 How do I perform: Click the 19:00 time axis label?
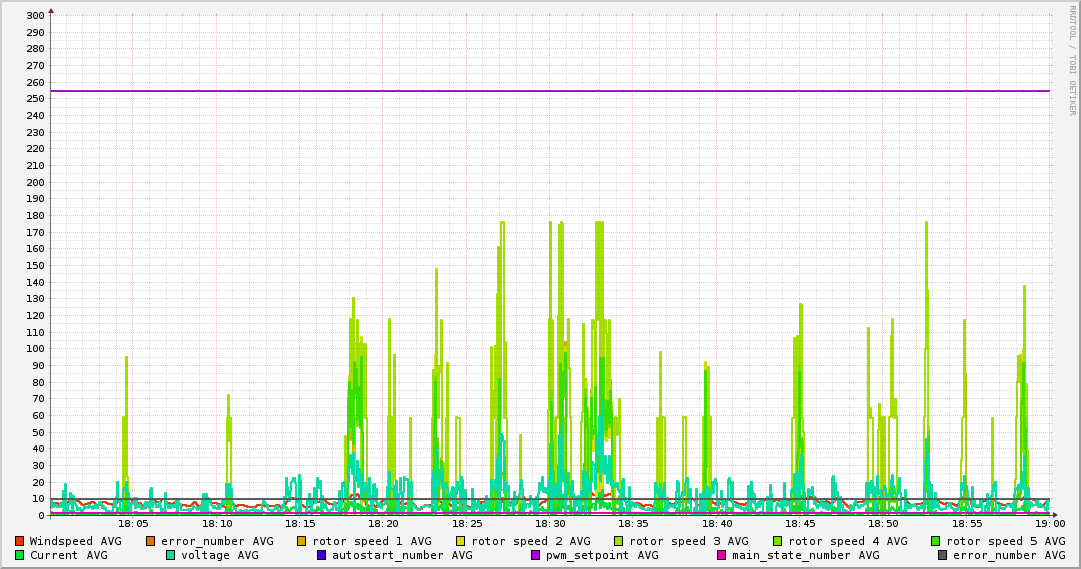tap(1050, 523)
